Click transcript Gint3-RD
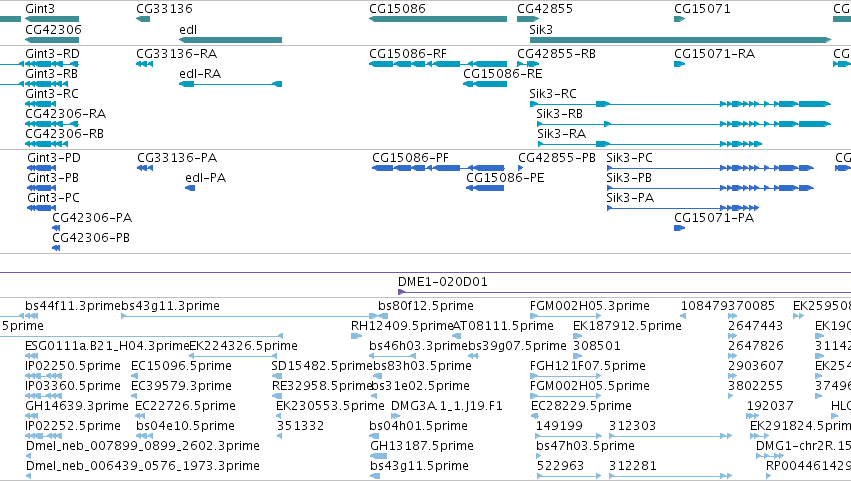Viewport: 851px width, 481px height. pyautogui.click(x=52, y=54)
